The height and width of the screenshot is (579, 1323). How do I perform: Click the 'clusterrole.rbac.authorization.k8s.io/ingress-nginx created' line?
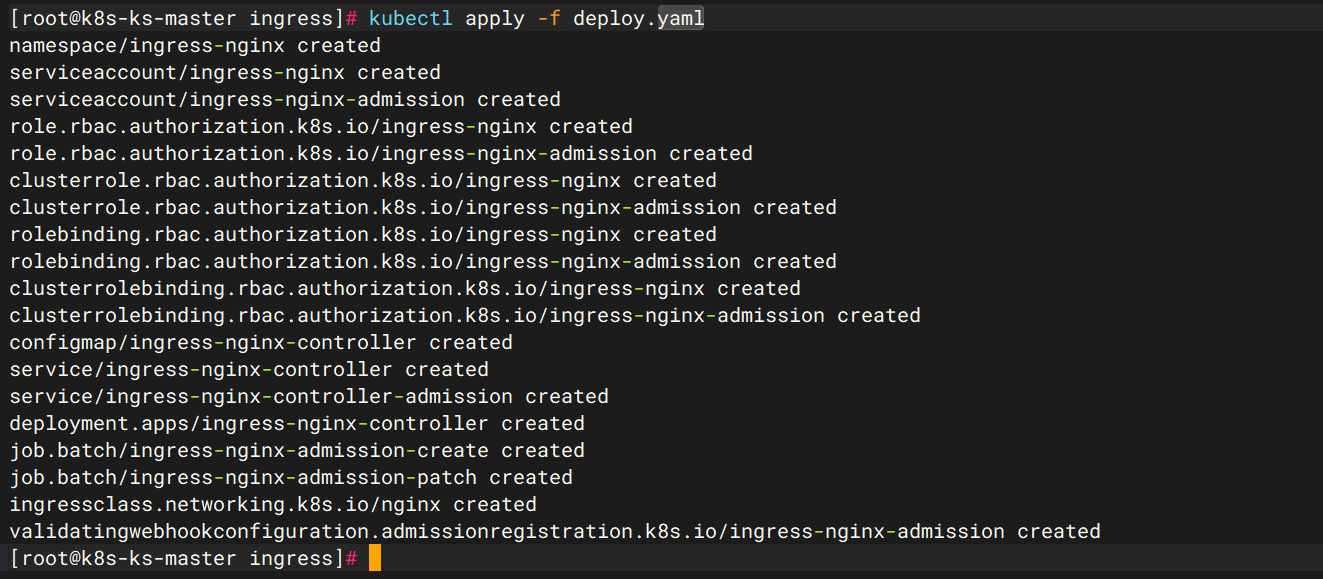(x=363, y=181)
